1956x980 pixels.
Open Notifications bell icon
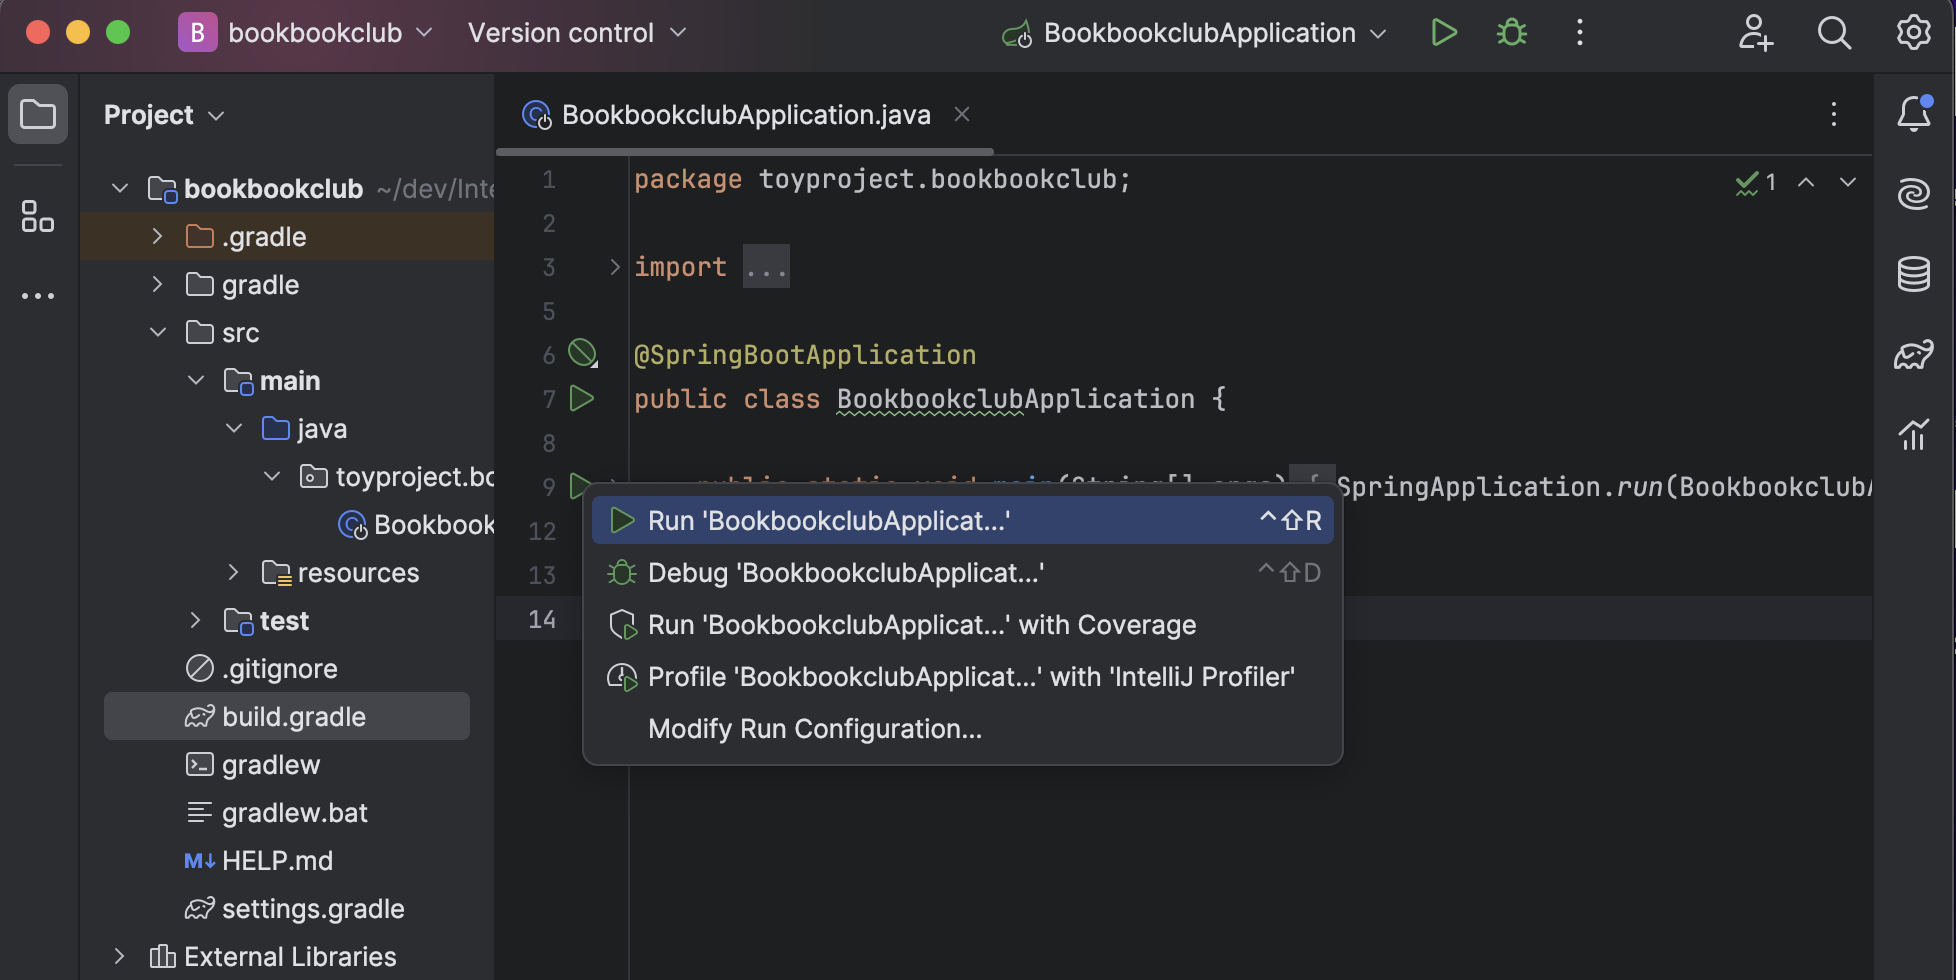click(x=1914, y=114)
